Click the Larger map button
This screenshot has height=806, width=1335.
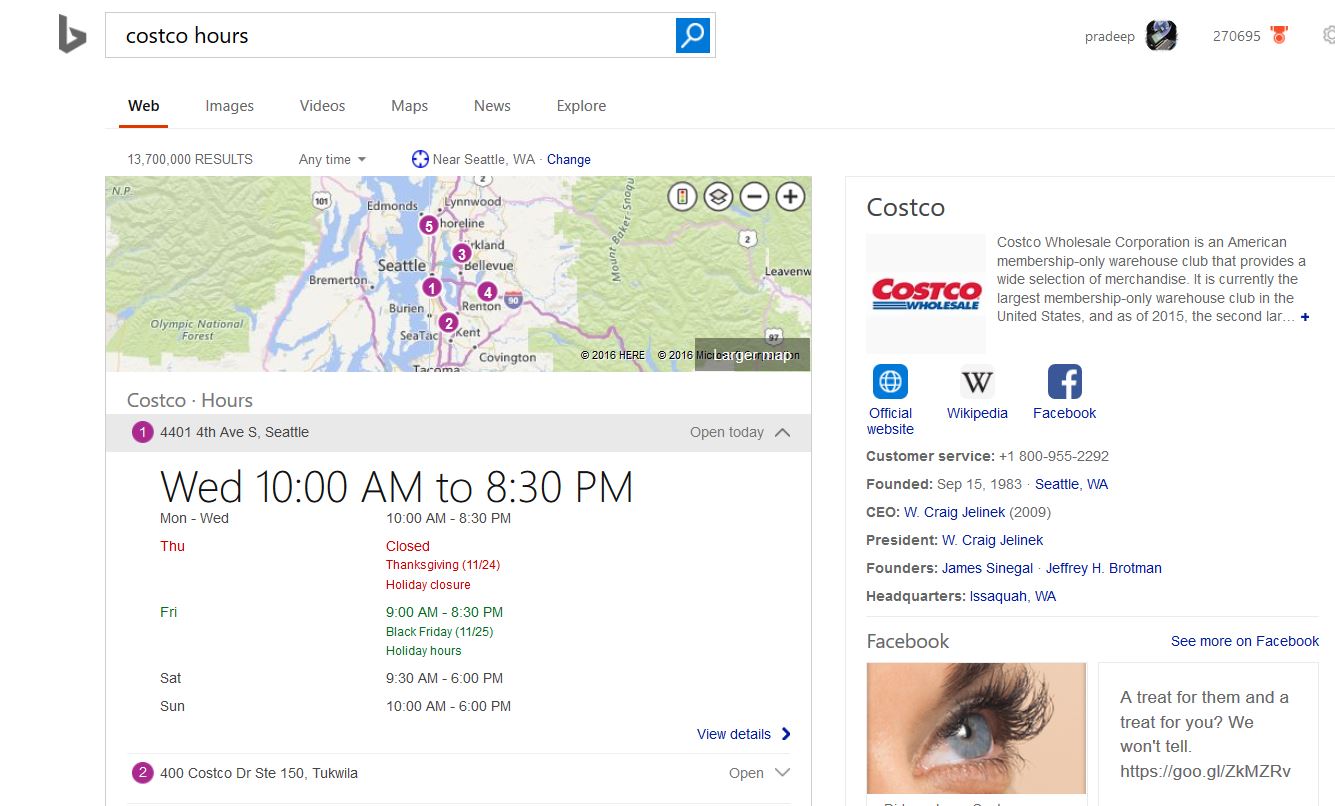click(752, 355)
